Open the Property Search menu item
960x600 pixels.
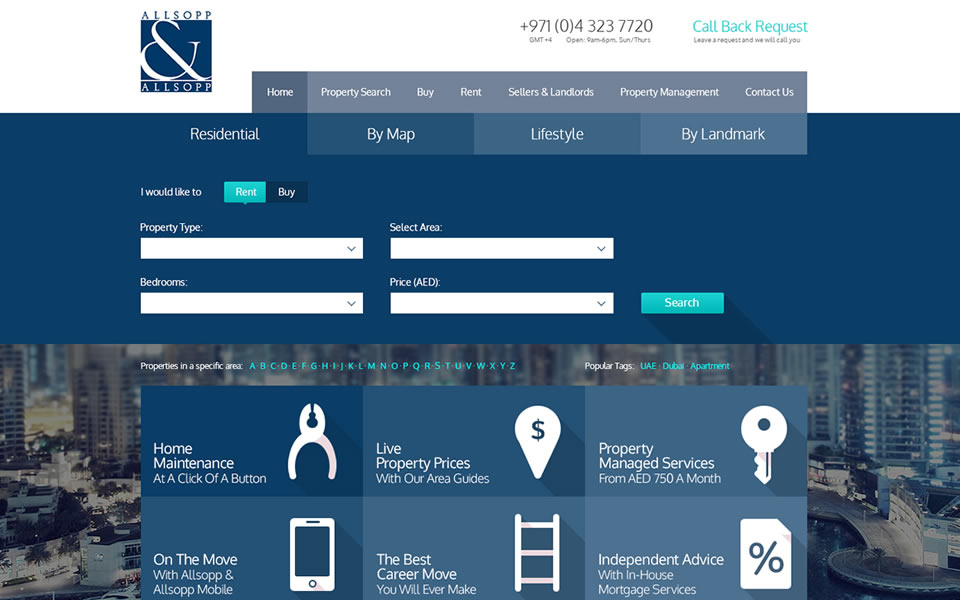[x=355, y=92]
